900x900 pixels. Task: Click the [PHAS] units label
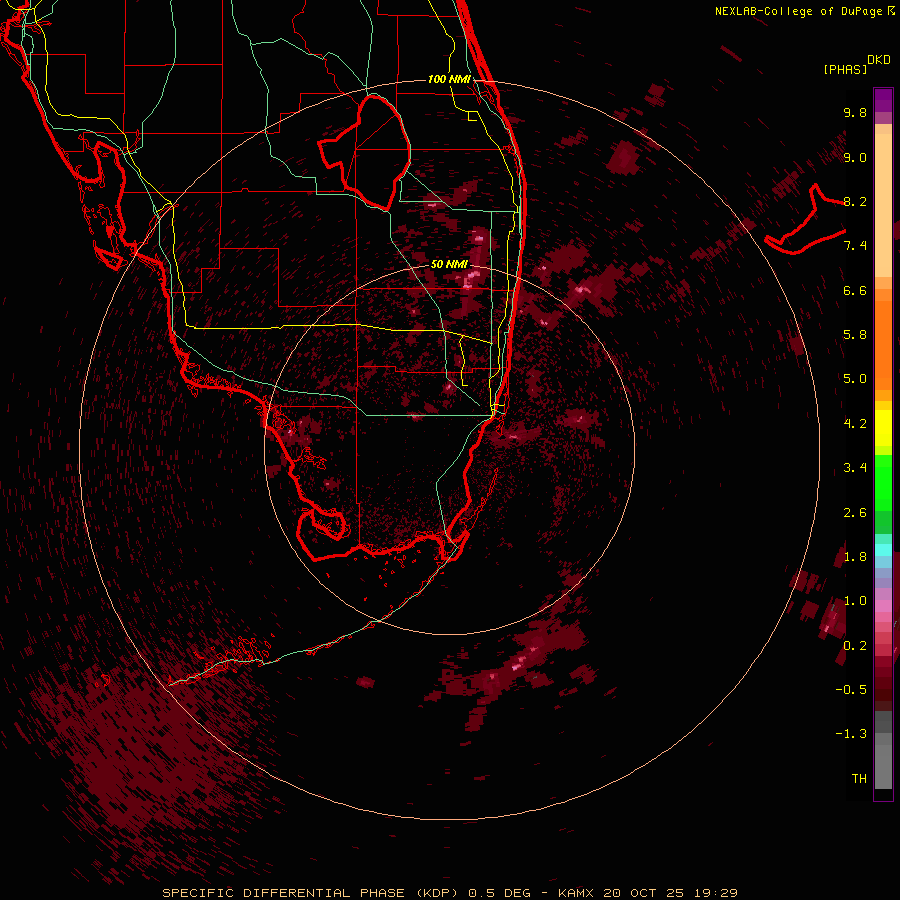pos(845,70)
